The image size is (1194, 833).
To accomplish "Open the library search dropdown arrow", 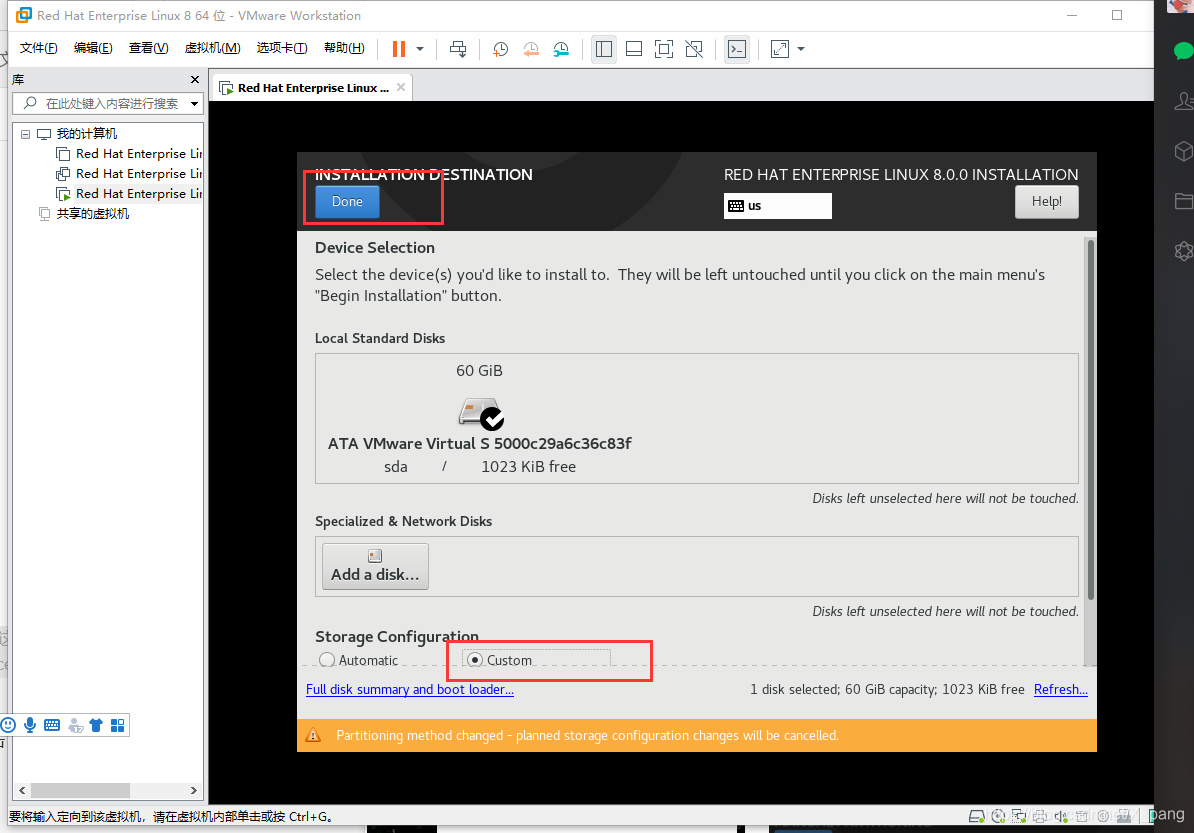I will 194,104.
